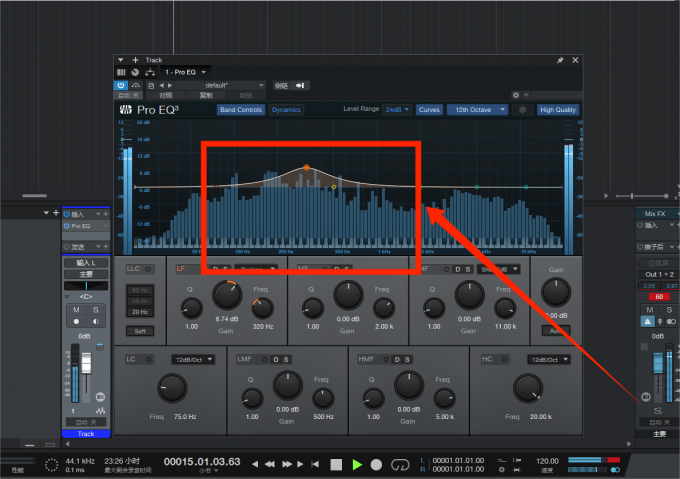
Task: Enable the LC band power toggle
Action: [x=149, y=359]
